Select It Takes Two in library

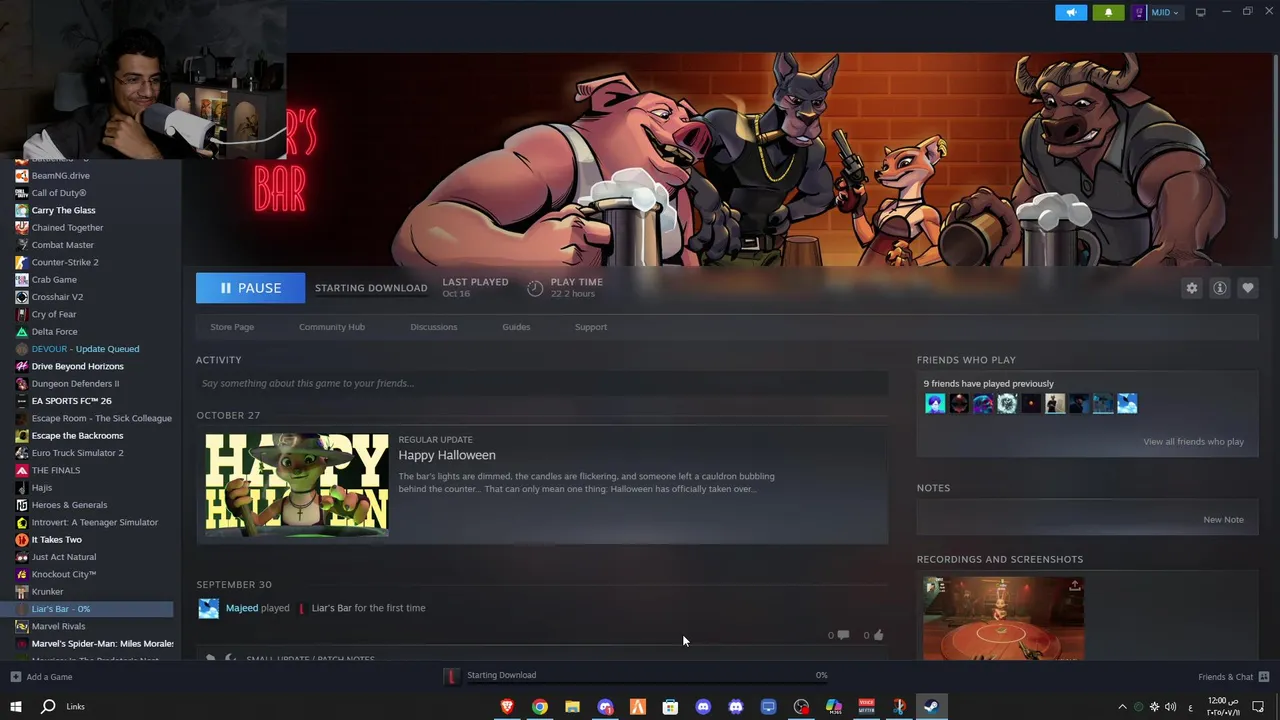click(x=56, y=540)
